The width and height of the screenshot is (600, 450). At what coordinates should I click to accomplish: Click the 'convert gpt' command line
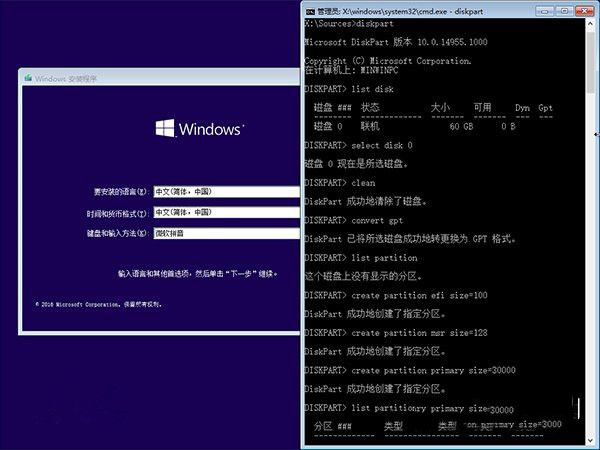(x=354, y=220)
